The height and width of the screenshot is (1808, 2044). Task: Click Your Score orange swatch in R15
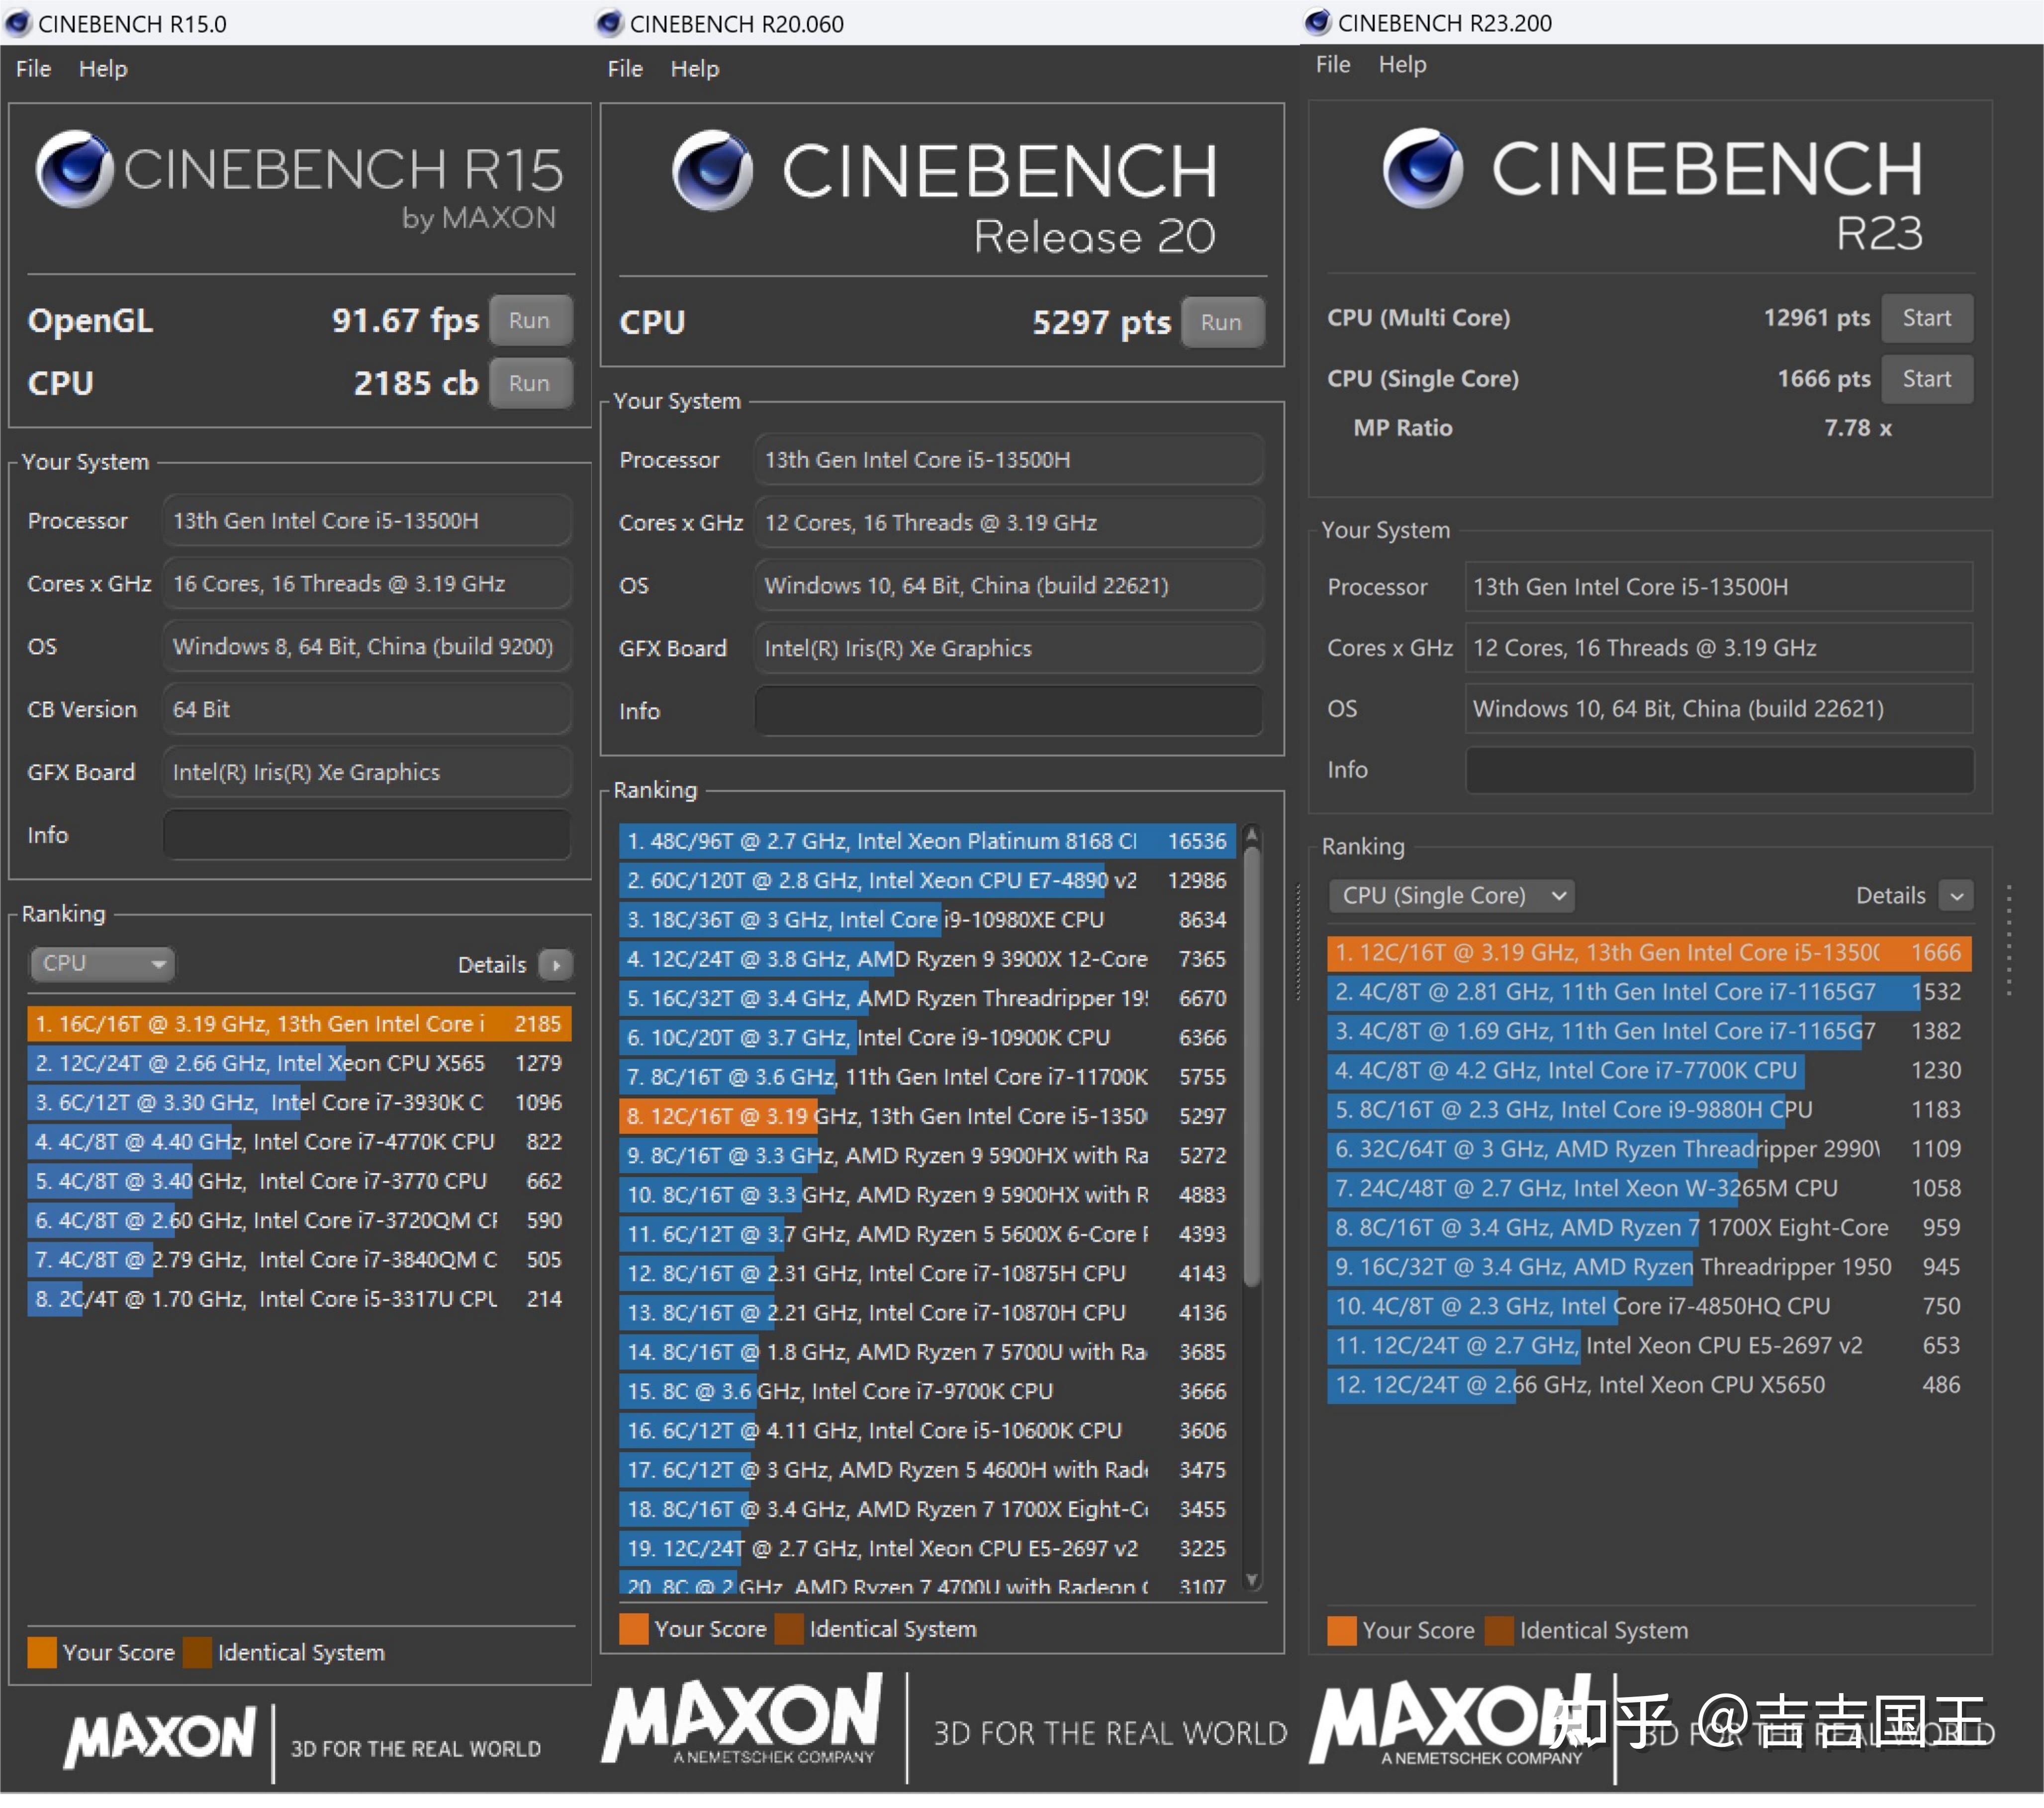(x=42, y=1652)
